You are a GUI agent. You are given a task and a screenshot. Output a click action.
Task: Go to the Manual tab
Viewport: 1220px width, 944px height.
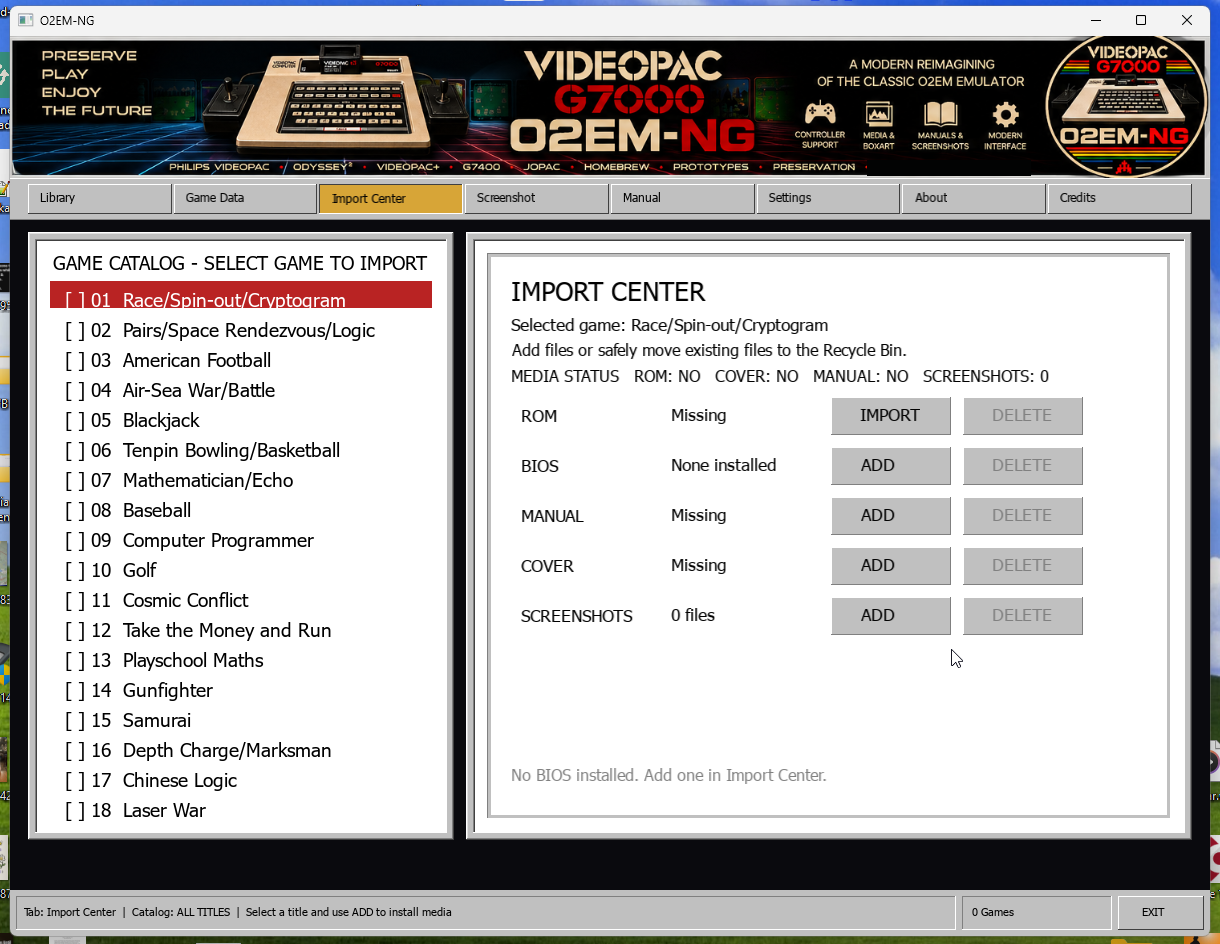point(682,198)
